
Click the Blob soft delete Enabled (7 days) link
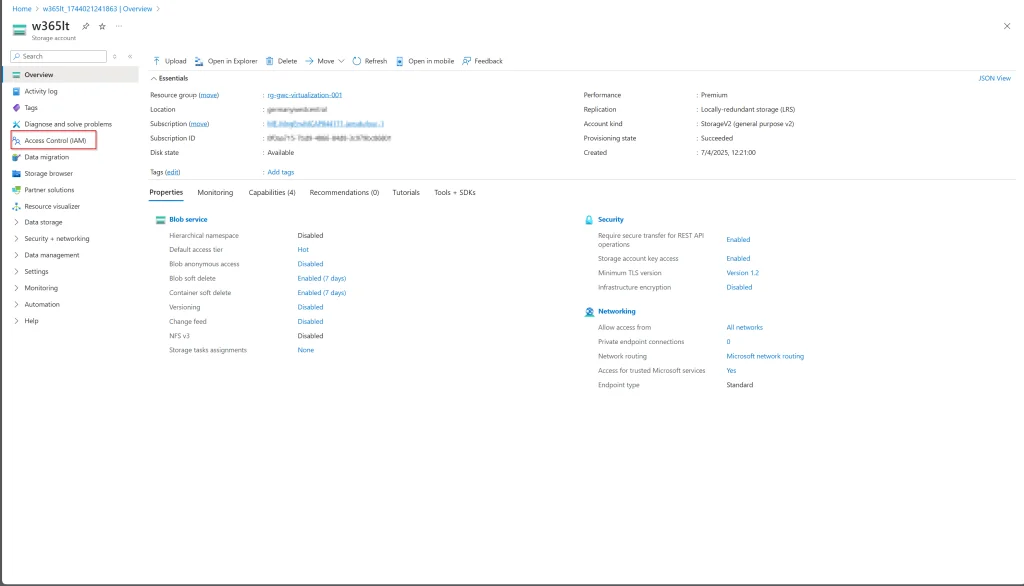tap(321, 278)
